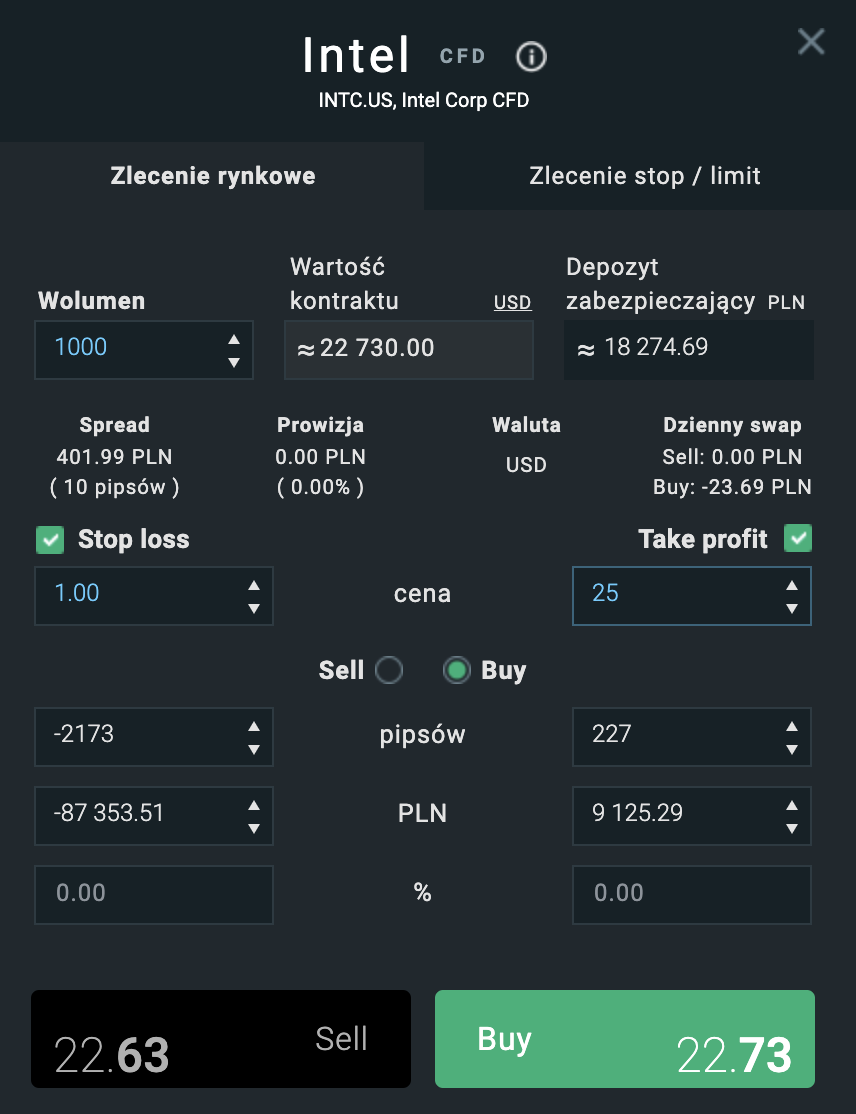Increase the Take profit PLN amount
The width and height of the screenshot is (856, 1114).
coord(792,805)
